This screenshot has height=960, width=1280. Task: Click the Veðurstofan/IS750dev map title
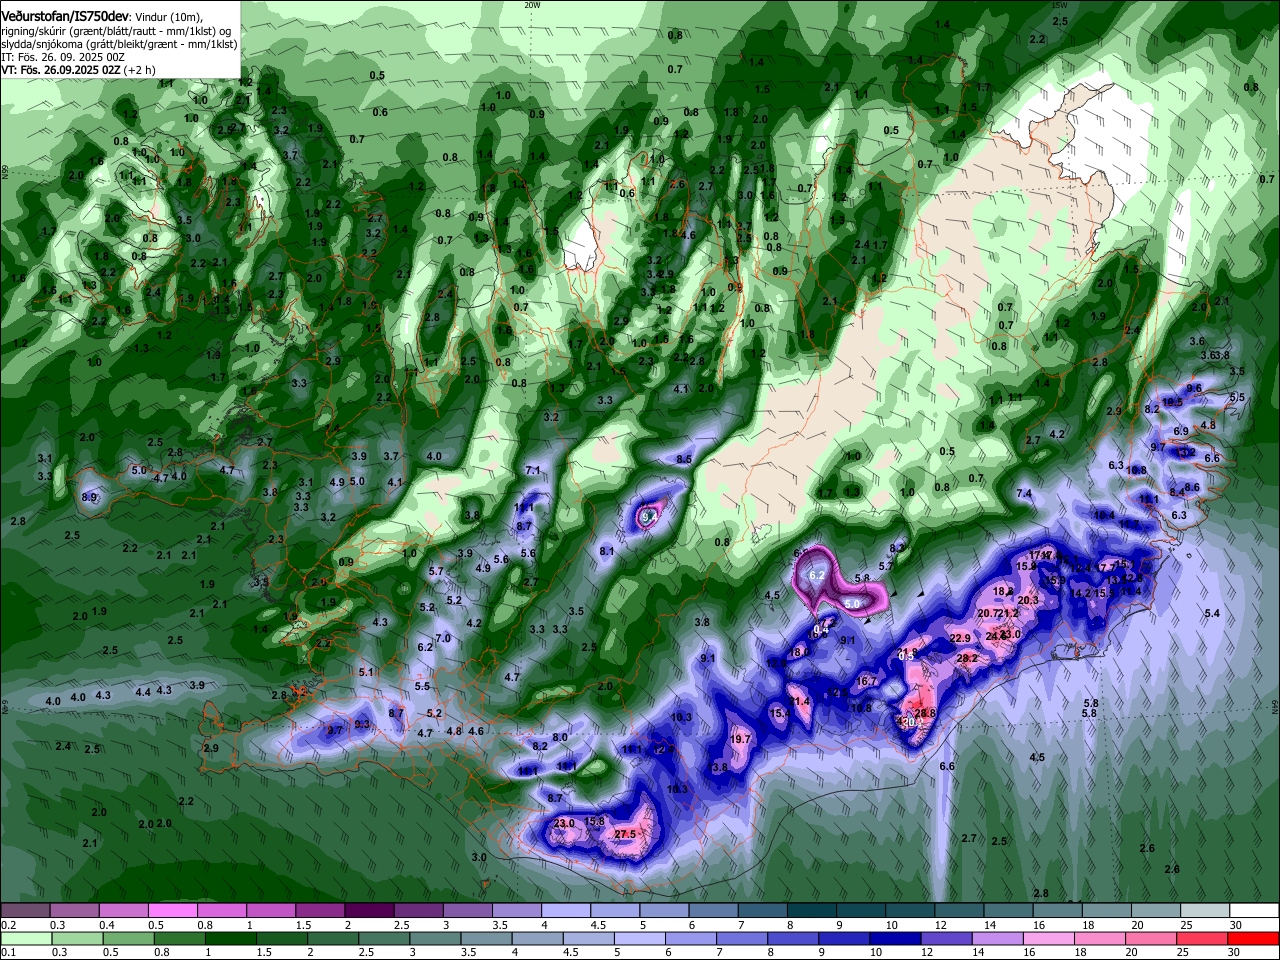[x=65, y=16]
